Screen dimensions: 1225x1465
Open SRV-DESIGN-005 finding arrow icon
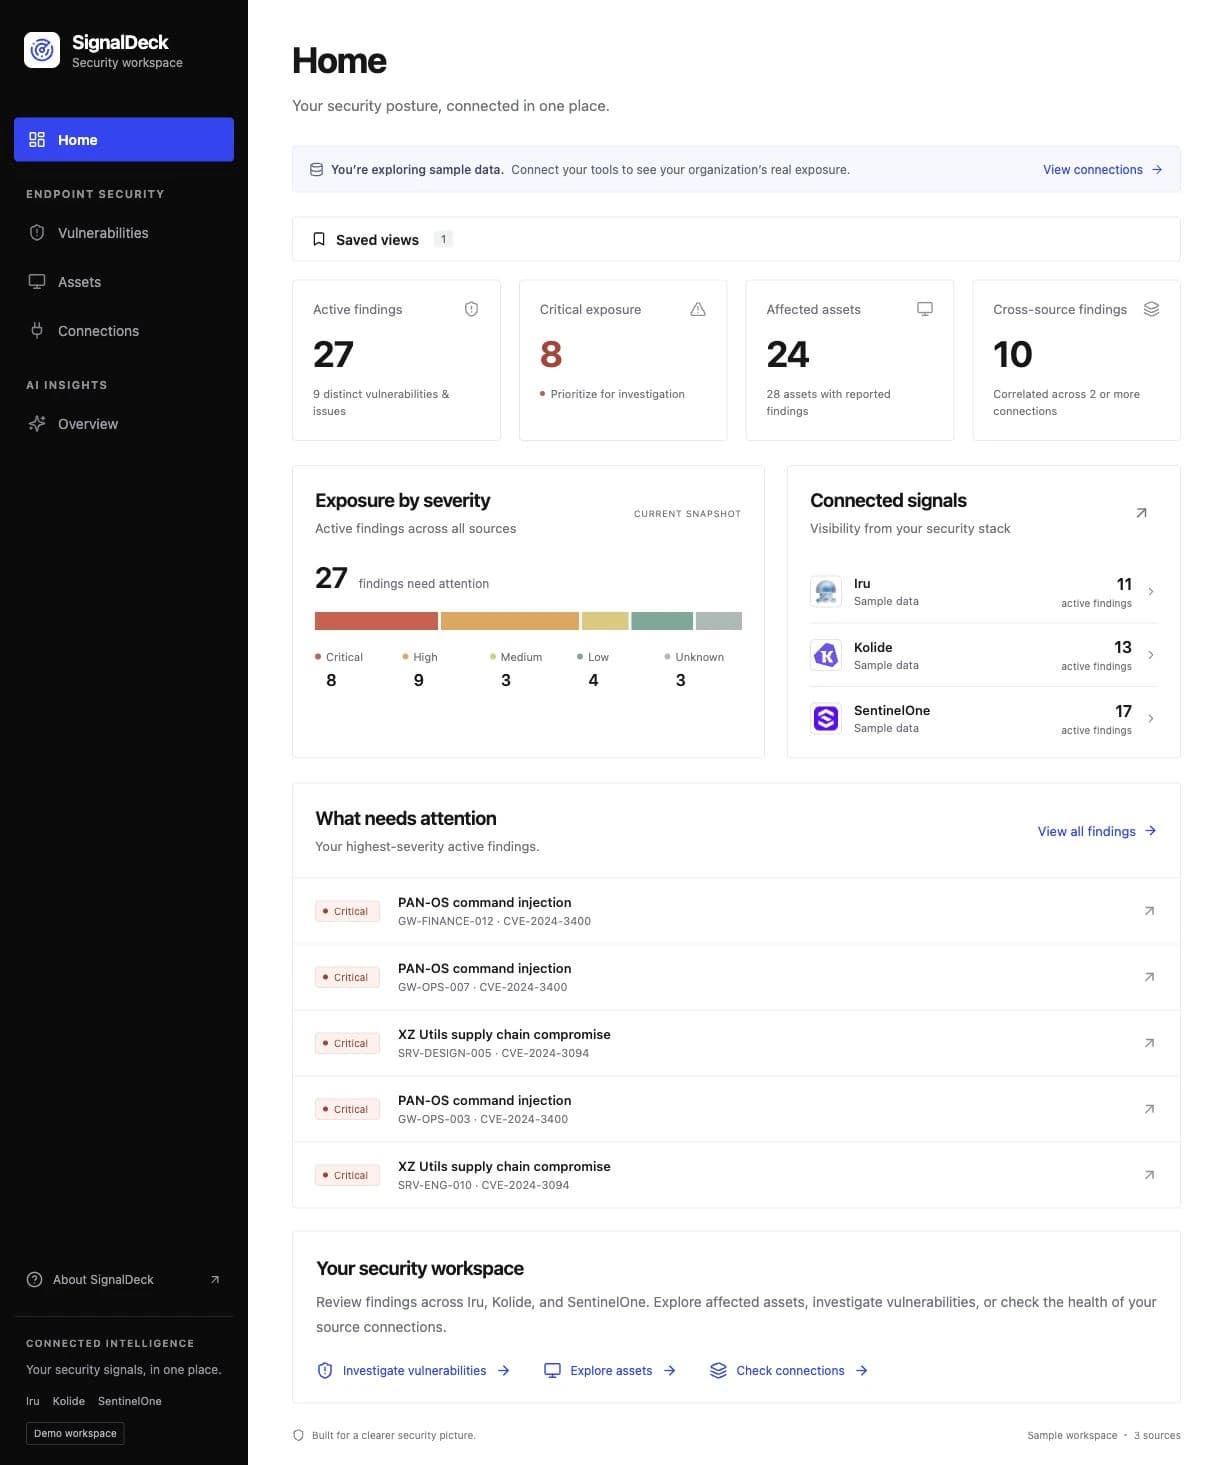point(1149,1043)
